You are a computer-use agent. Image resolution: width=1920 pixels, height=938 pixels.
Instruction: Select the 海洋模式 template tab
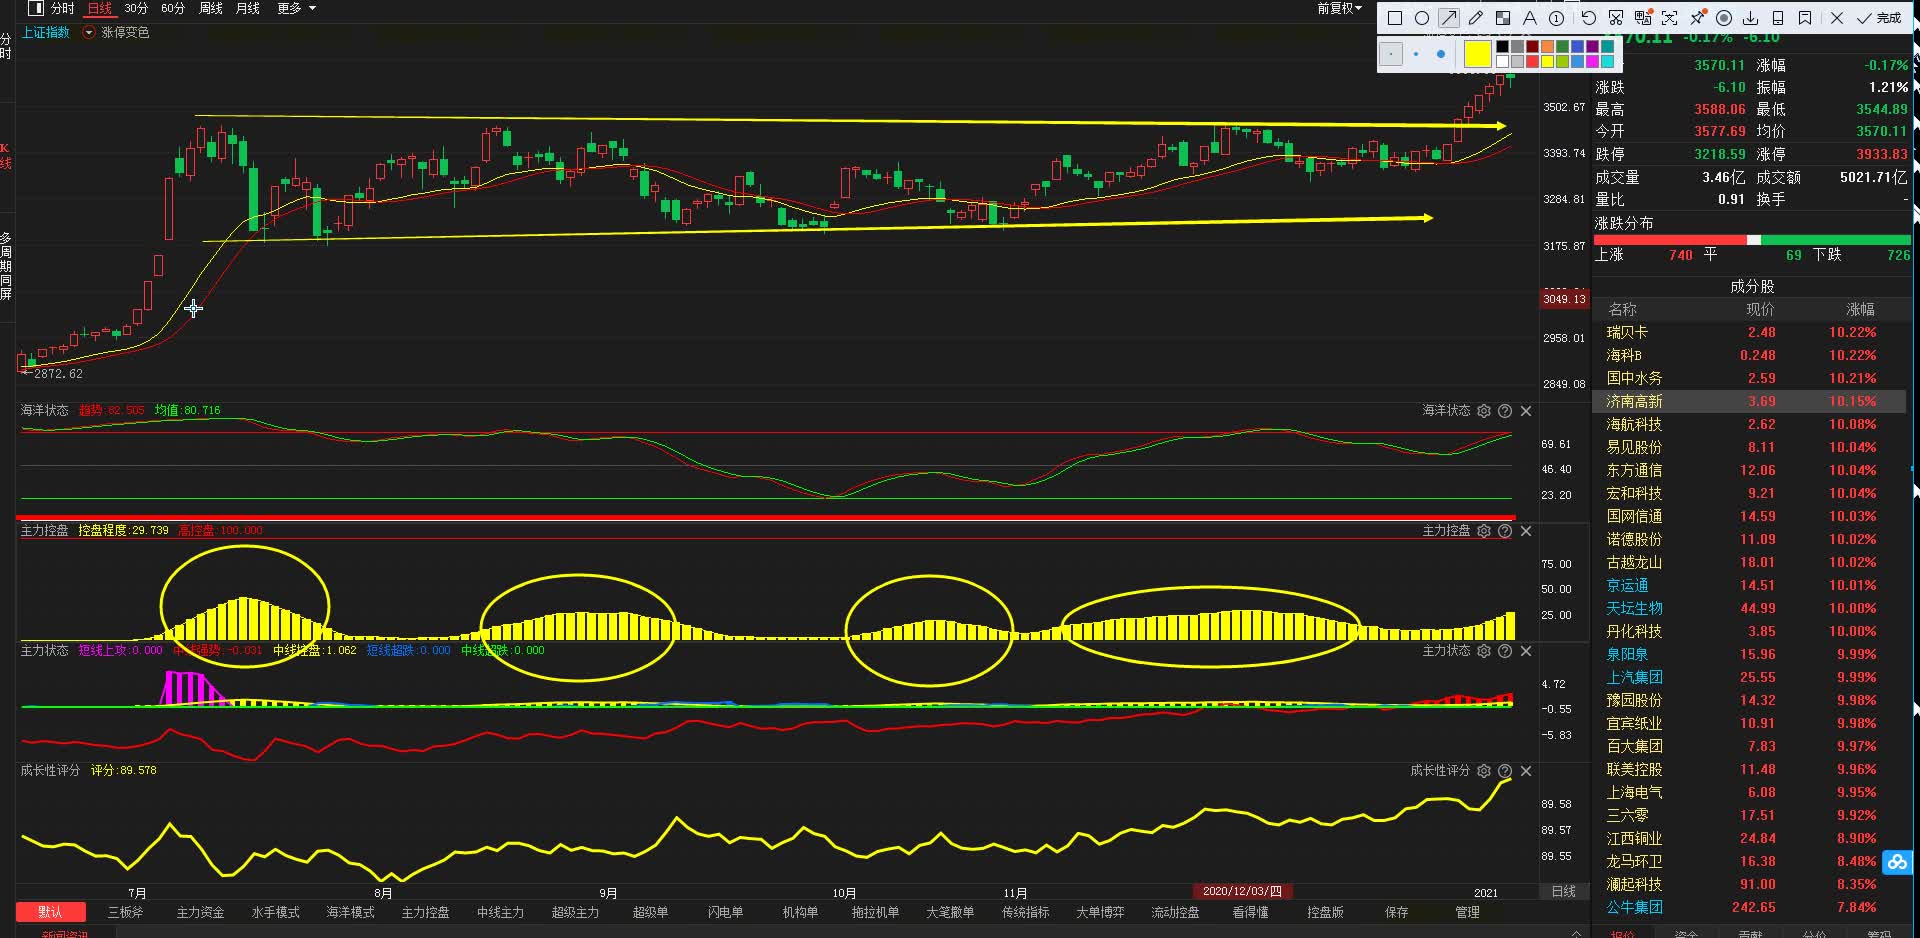(x=350, y=912)
